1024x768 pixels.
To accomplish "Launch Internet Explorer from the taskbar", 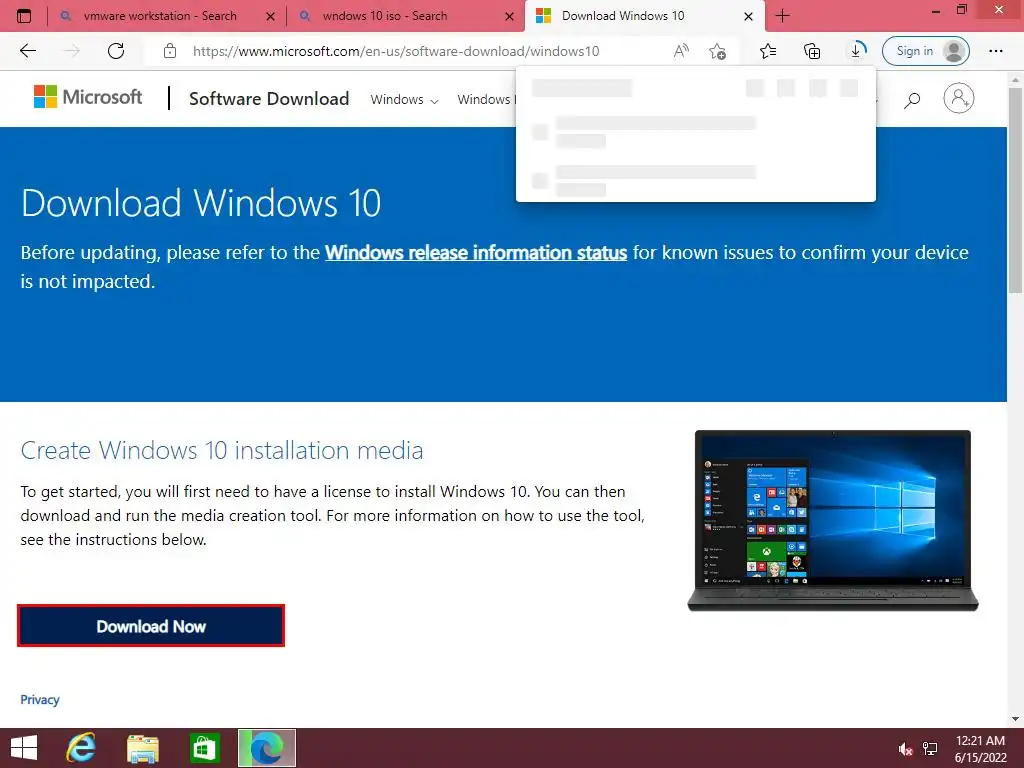I will 81,748.
